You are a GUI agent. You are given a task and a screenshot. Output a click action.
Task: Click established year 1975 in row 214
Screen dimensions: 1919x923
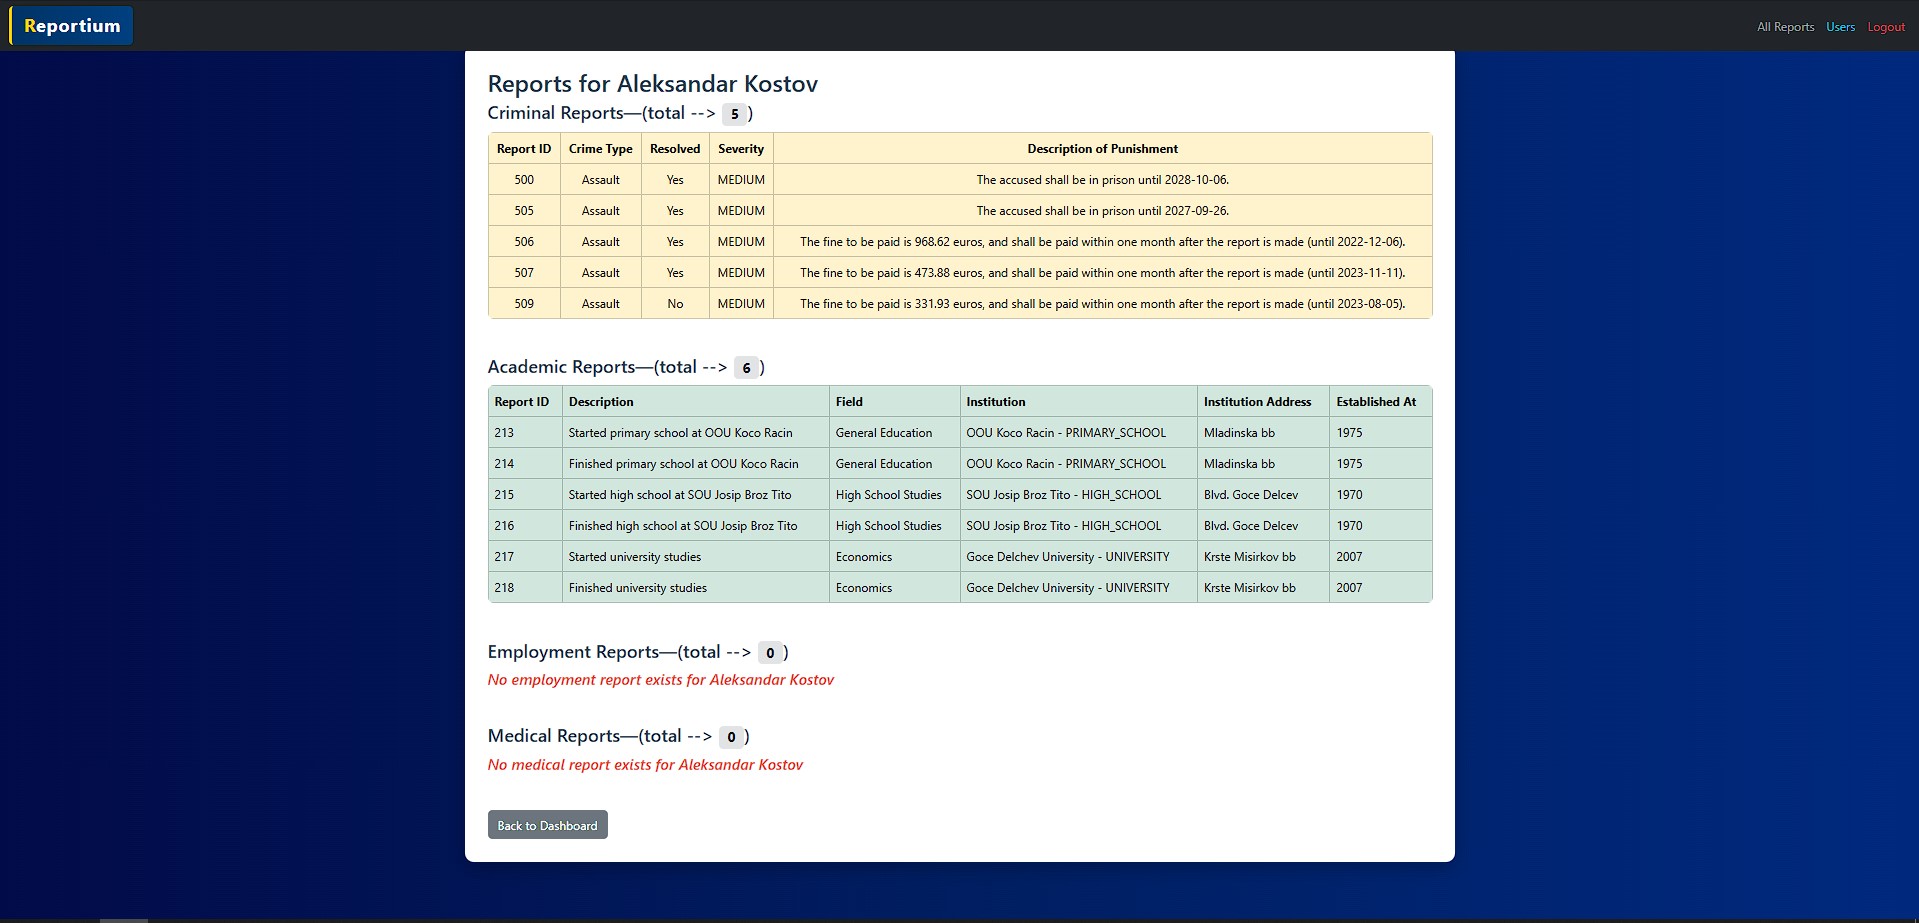(x=1349, y=464)
